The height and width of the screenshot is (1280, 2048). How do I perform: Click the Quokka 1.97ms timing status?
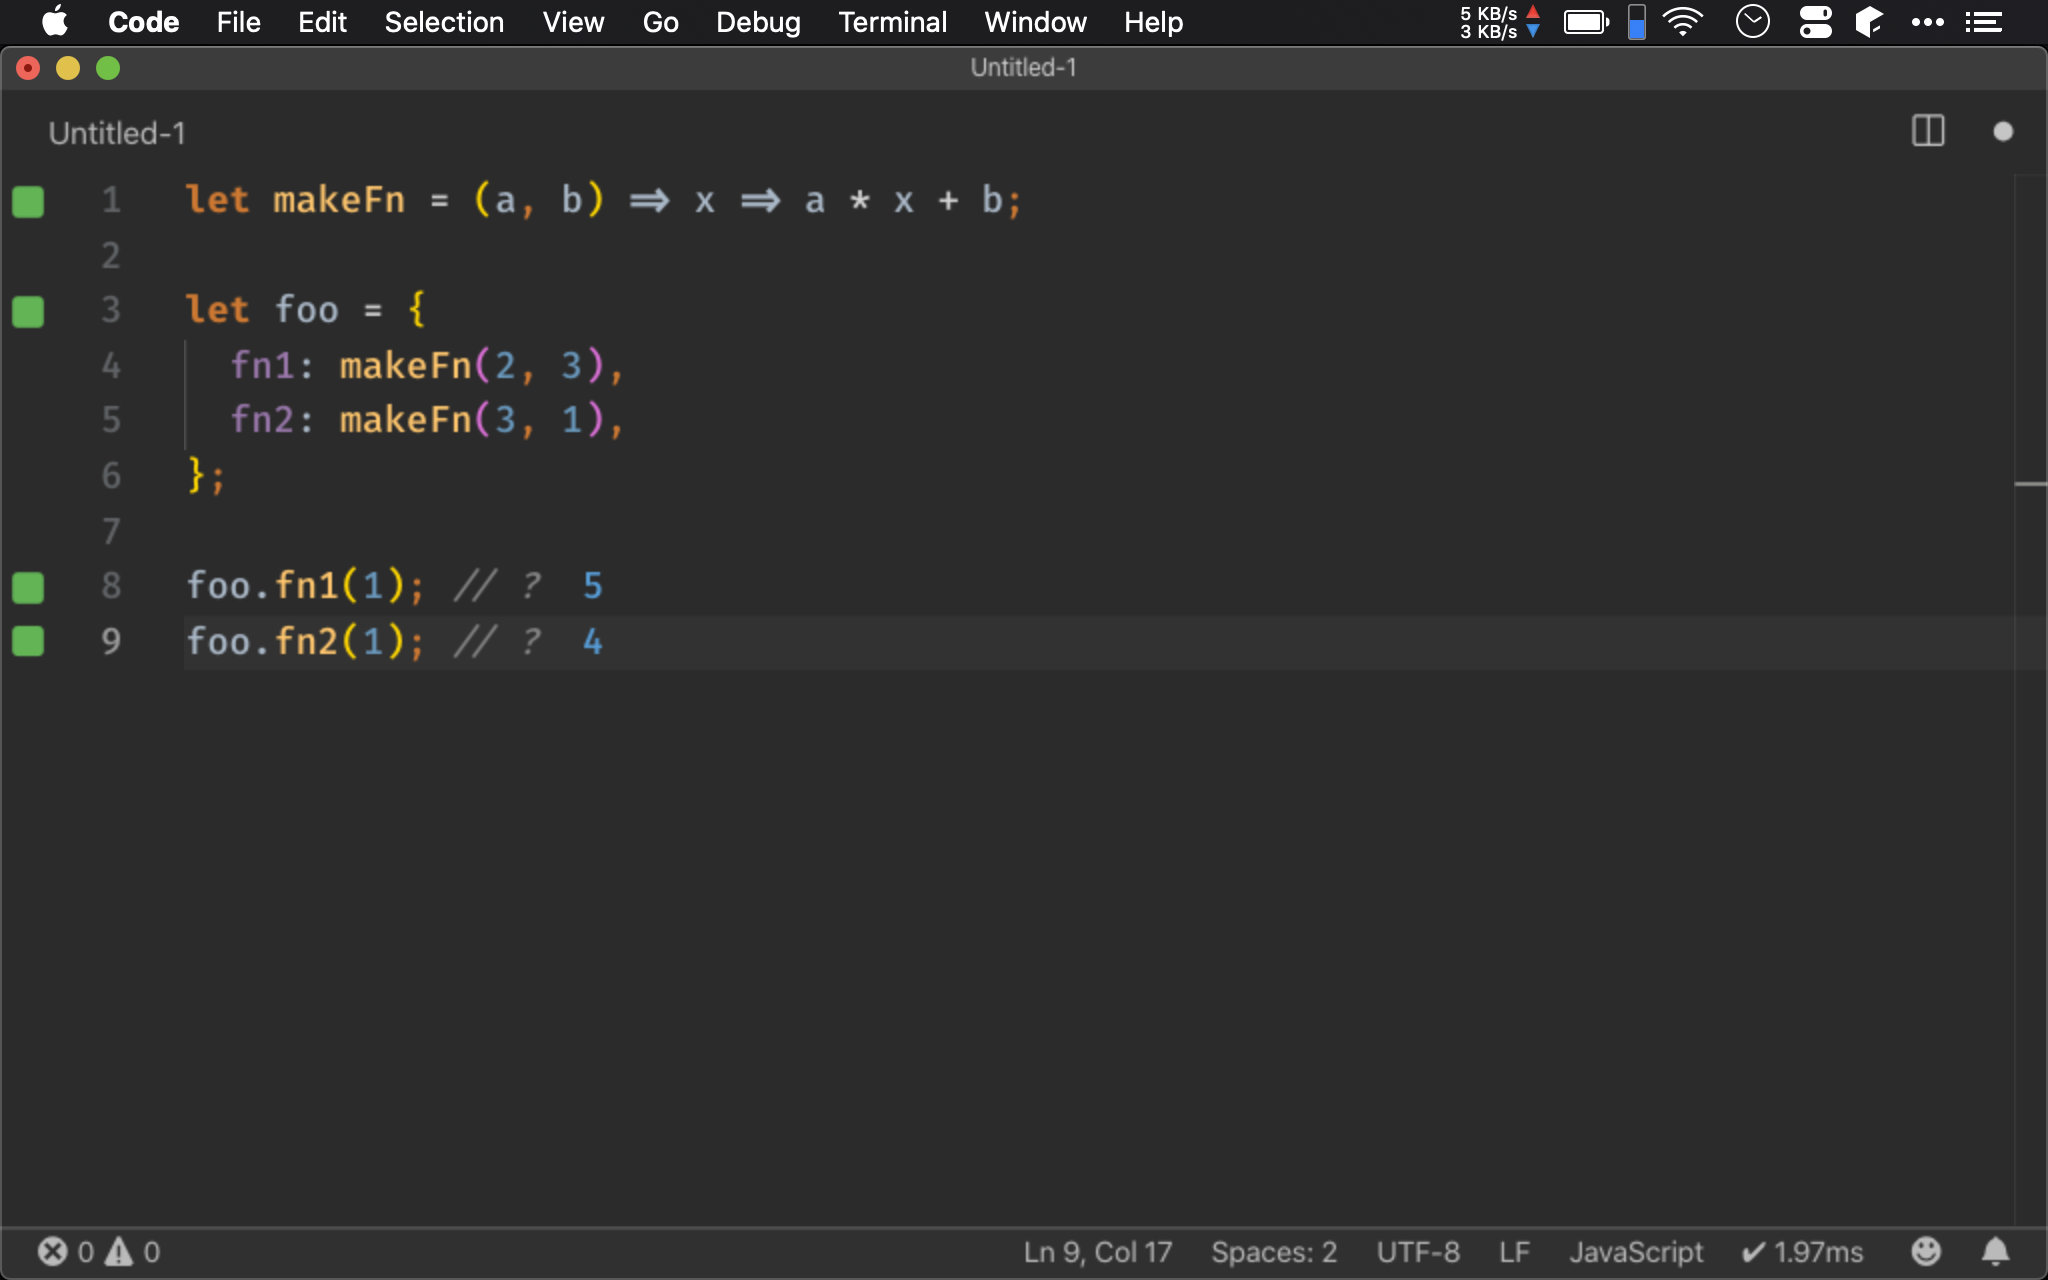1803,1251
